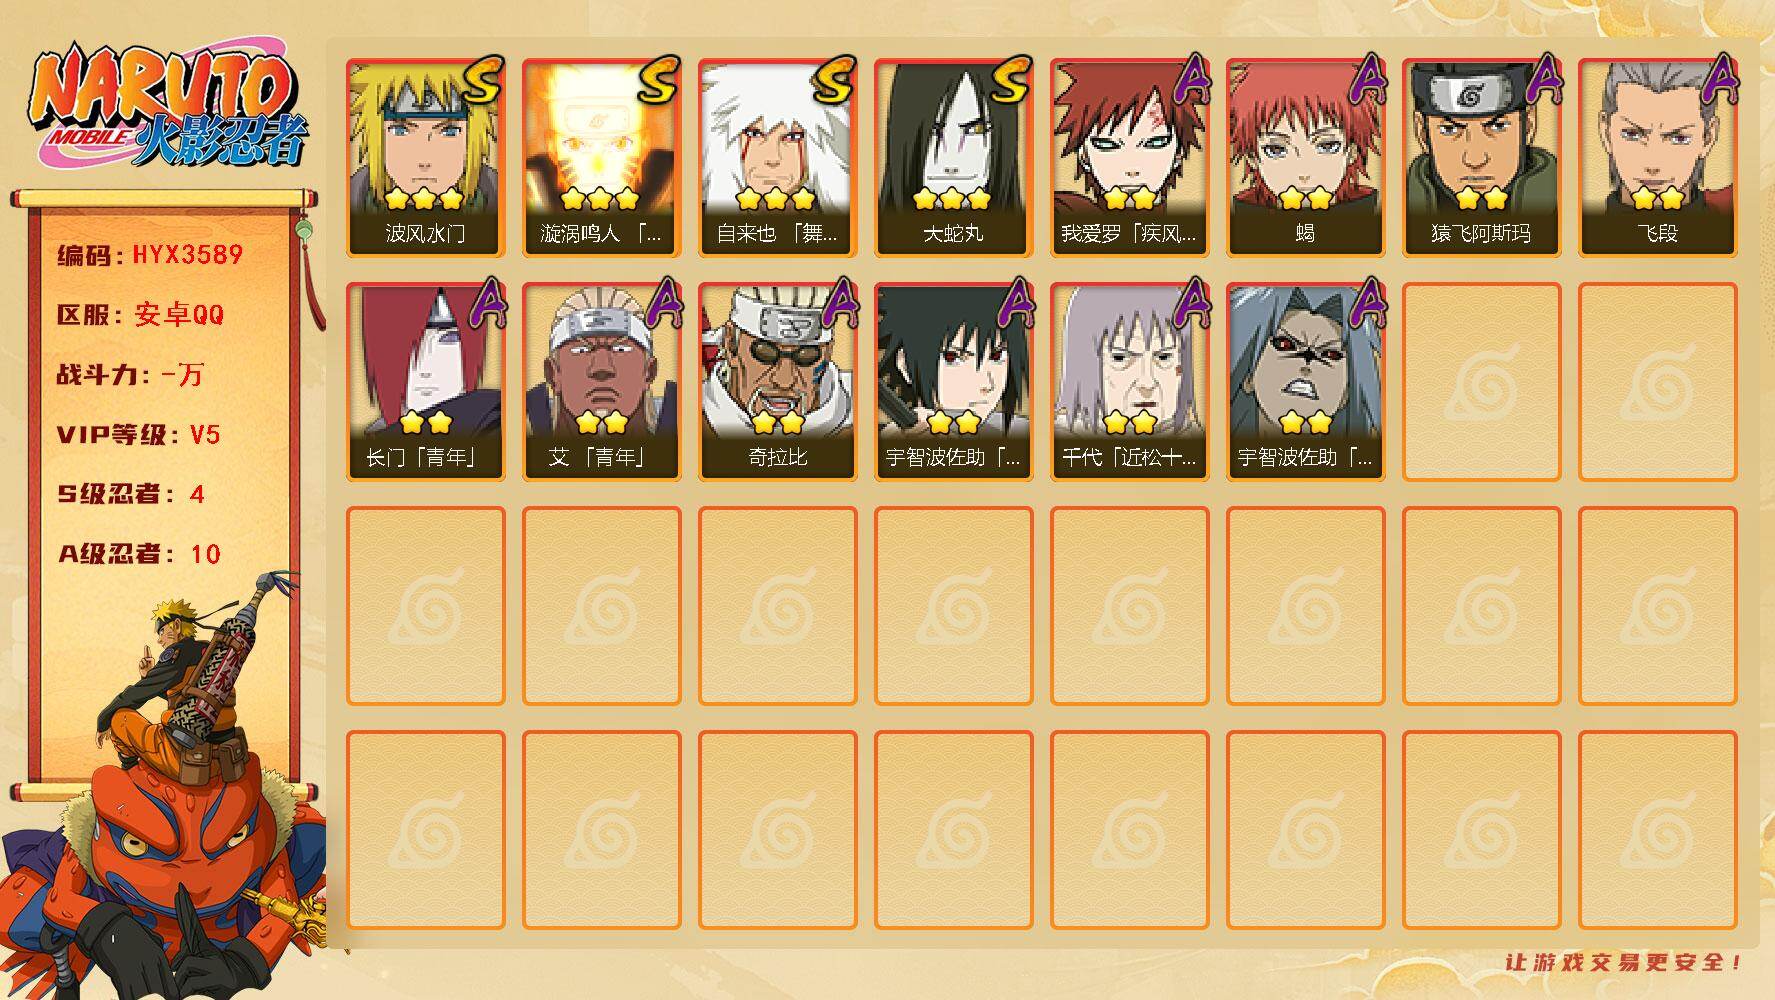Open the 艾「青年」 ninja card

pyautogui.click(x=602, y=382)
